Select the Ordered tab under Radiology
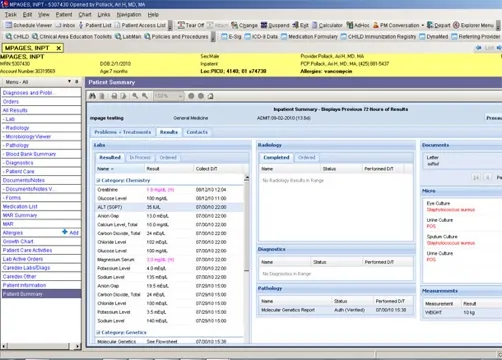 (306, 157)
